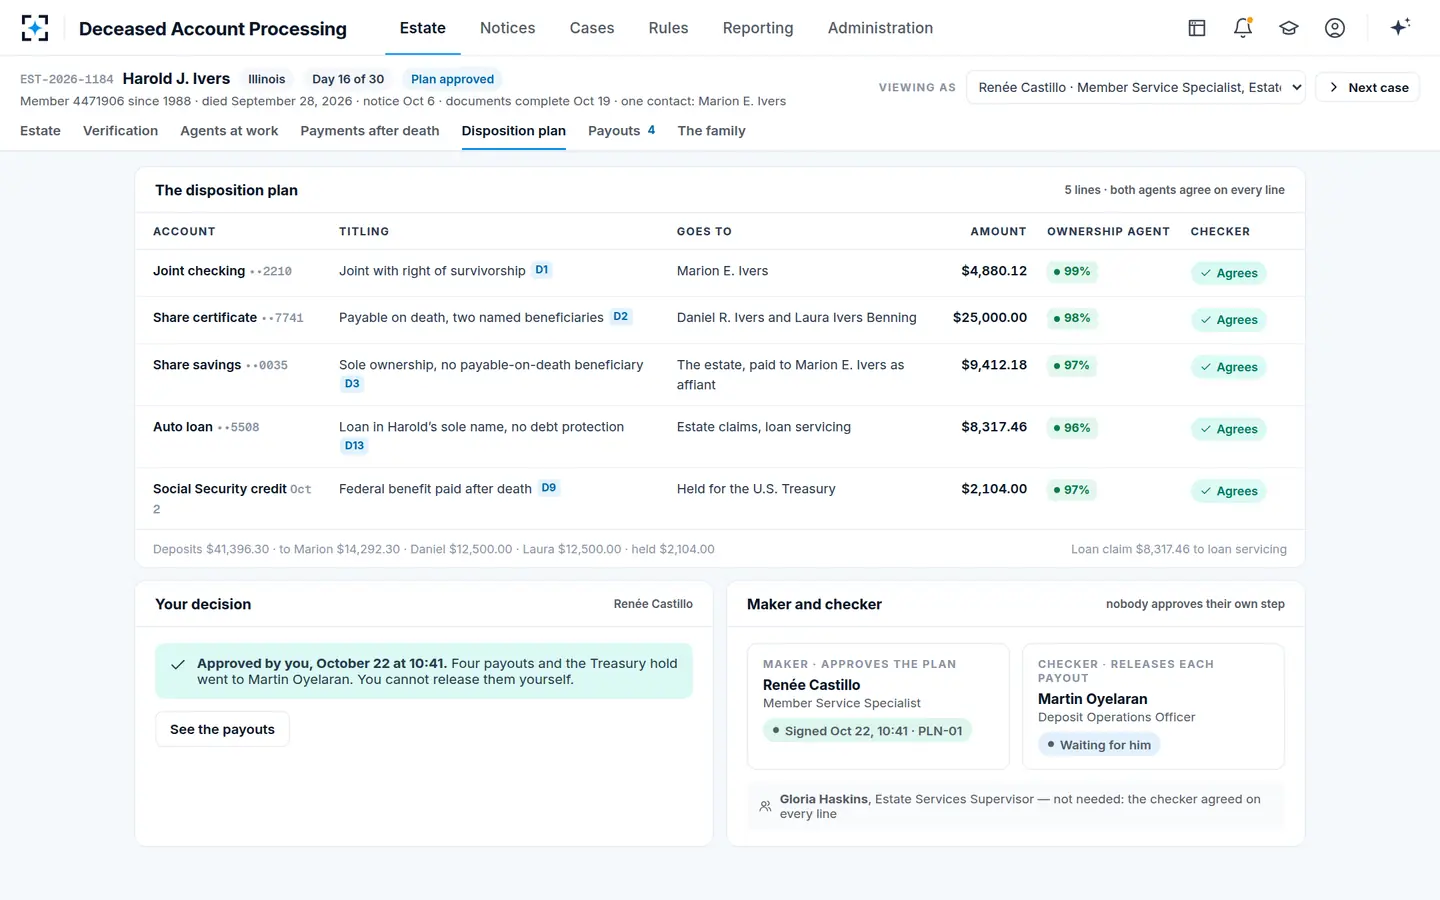Click the D13 document tag
Image resolution: width=1440 pixels, height=900 pixels.
pyautogui.click(x=354, y=446)
